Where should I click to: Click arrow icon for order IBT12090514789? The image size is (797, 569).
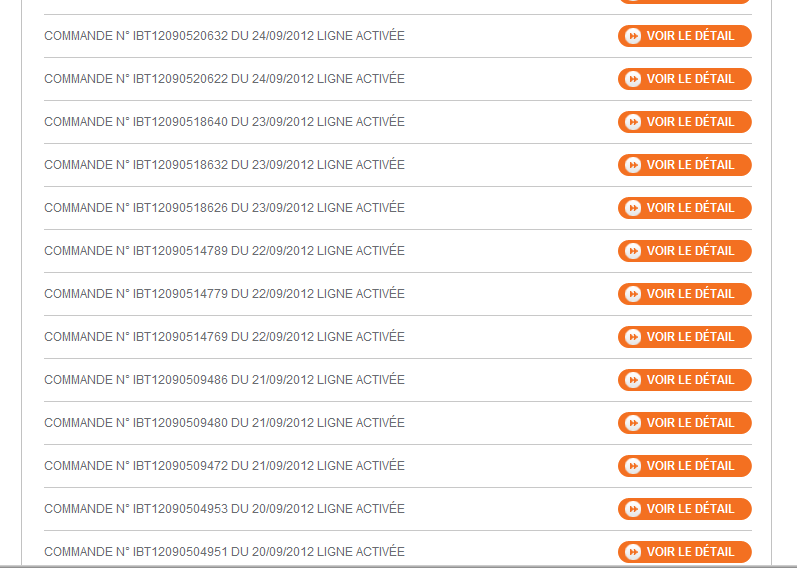633,251
